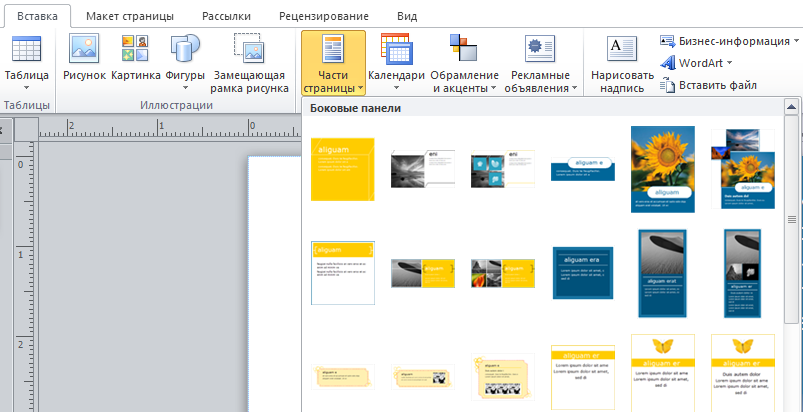Switch to the Макет страницы tab

click(x=129, y=17)
